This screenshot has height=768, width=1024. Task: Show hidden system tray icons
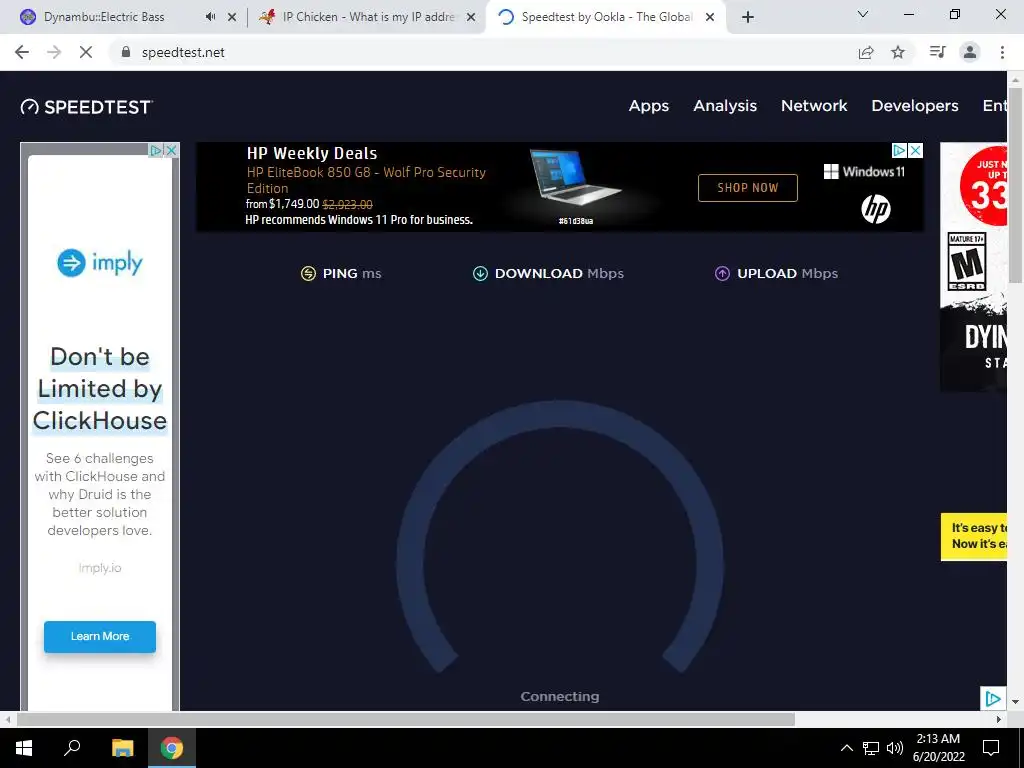tap(846, 748)
